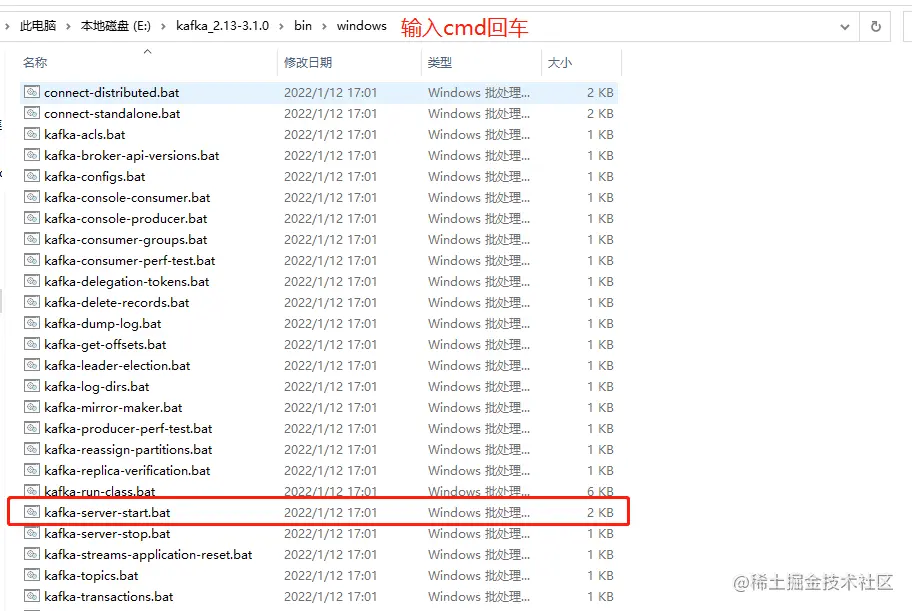Image resolution: width=912 pixels, height=611 pixels.
Task: Click the kafka-producer-perf-test.bat file icon
Action: pos(32,427)
